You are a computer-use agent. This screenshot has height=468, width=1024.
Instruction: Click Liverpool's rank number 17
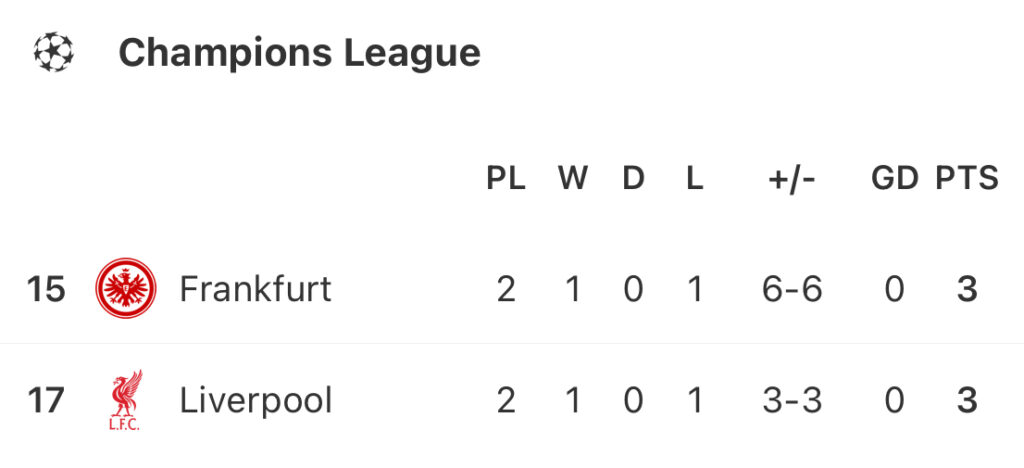[45, 401]
